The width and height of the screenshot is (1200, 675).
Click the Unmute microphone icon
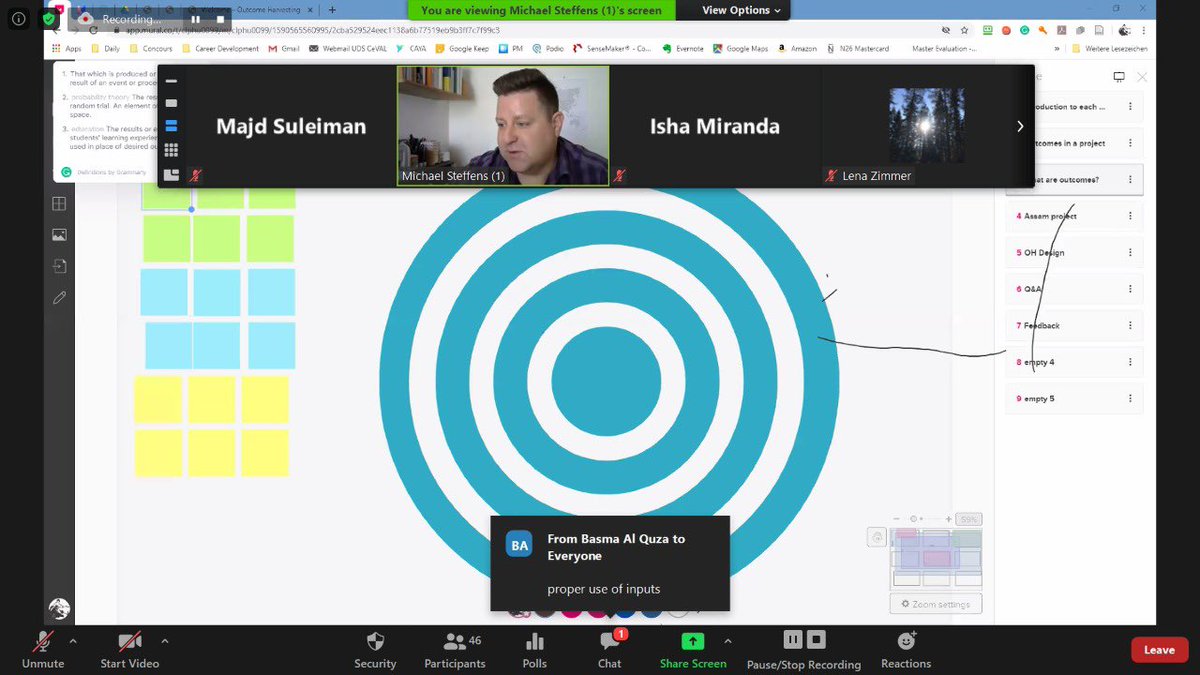tap(43, 641)
